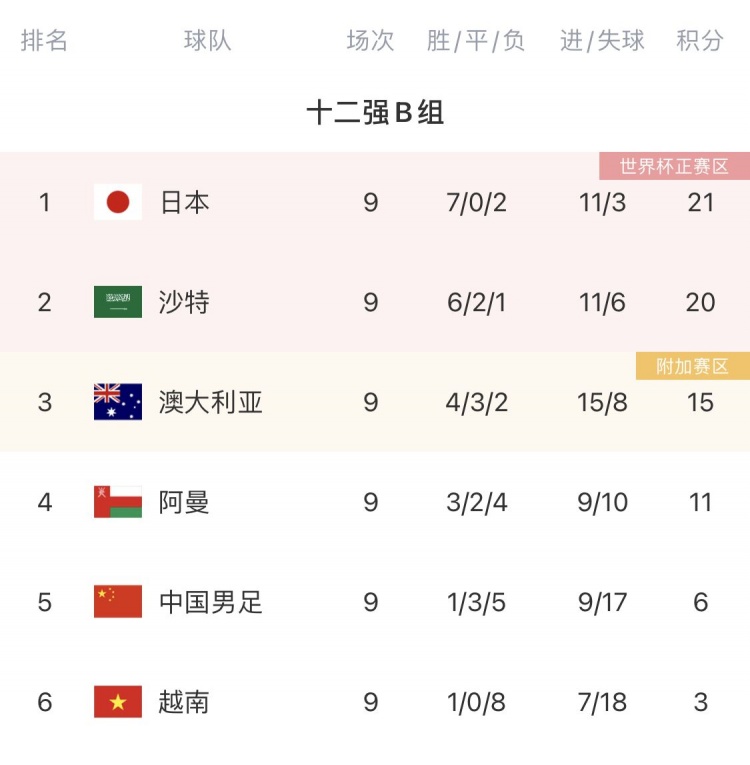Viewport: 750px width, 765px height.
Task: Select the 澳大利亚 team name
Action: 210,402
